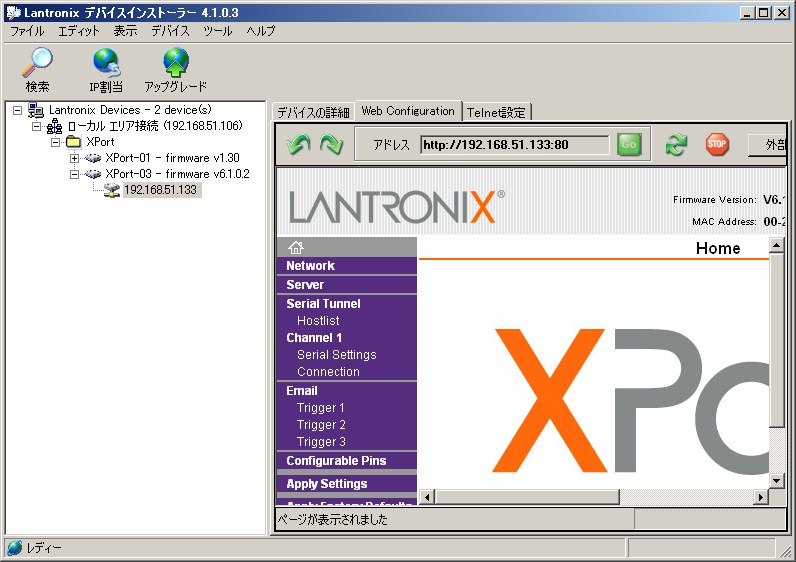This screenshot has width=796, height=562.
Task: Select XPort-03 - firmware v6.1.0.2 tree row
Action: [177, 174]
